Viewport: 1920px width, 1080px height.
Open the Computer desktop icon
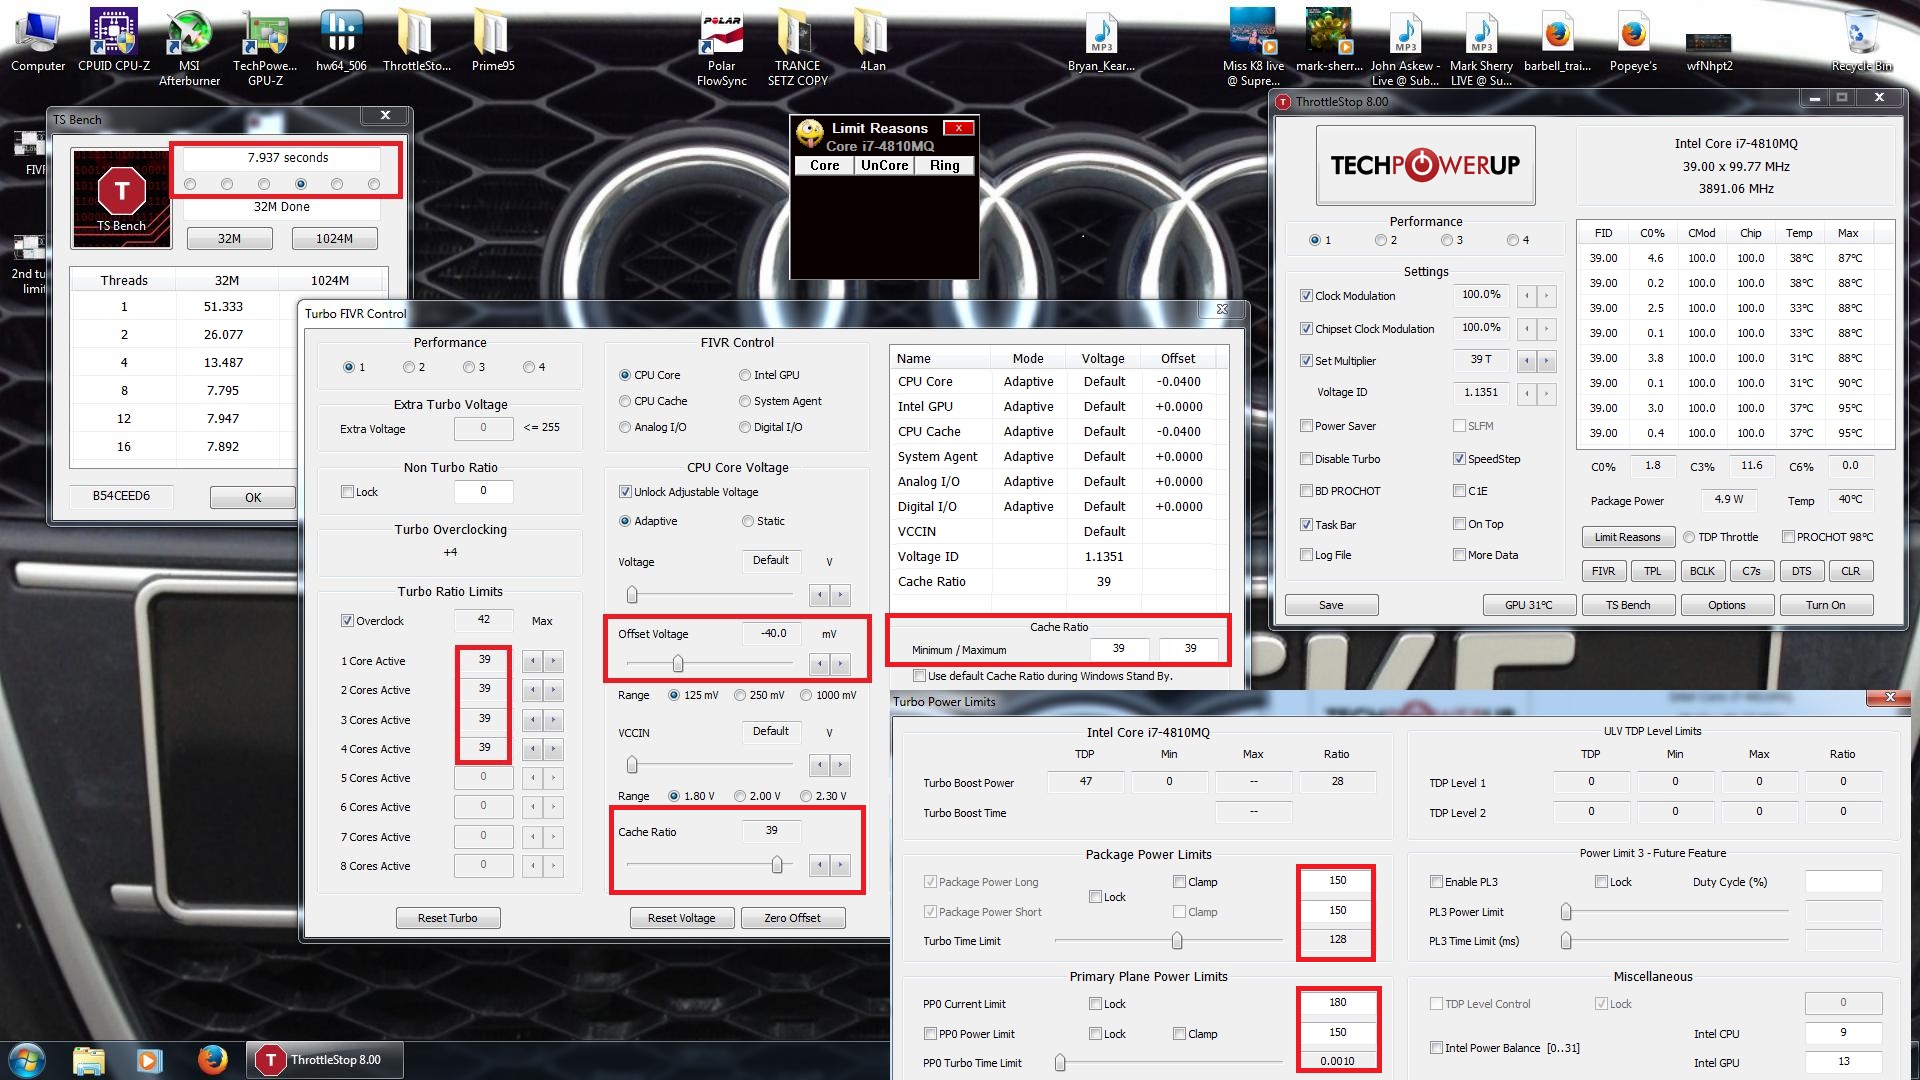(38, 40)
